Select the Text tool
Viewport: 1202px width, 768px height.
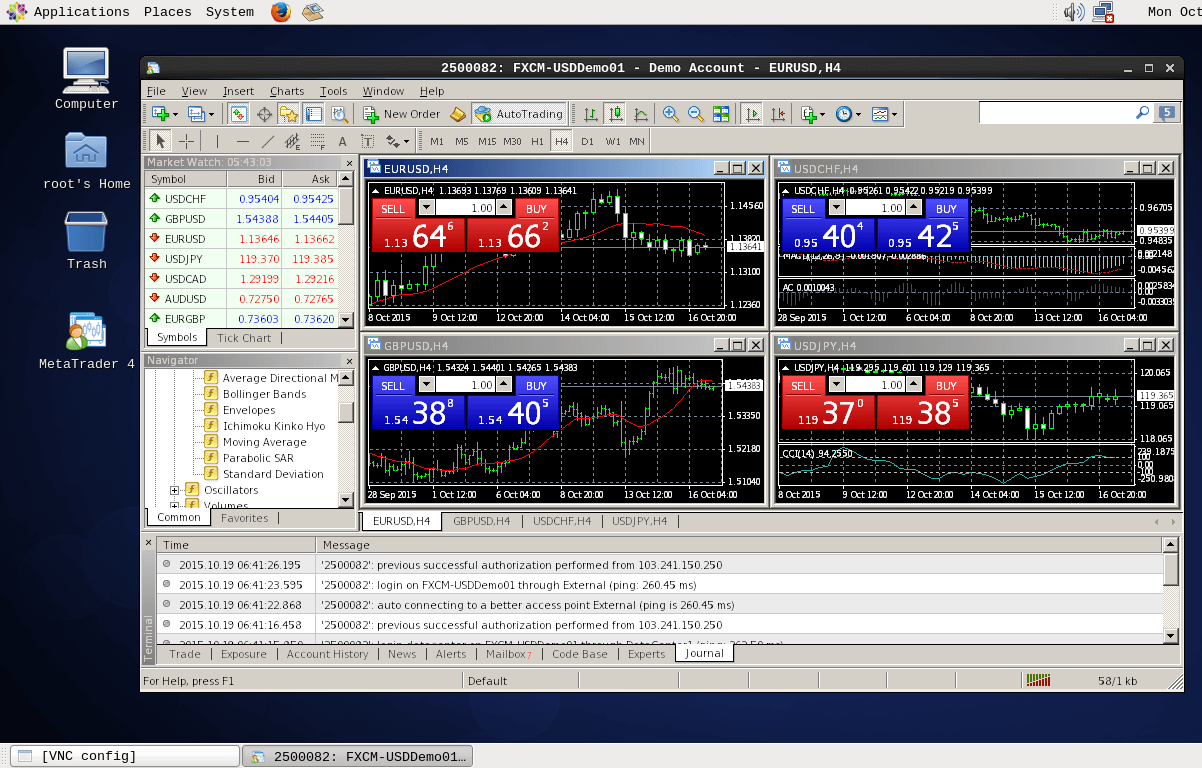coord(342,141)
